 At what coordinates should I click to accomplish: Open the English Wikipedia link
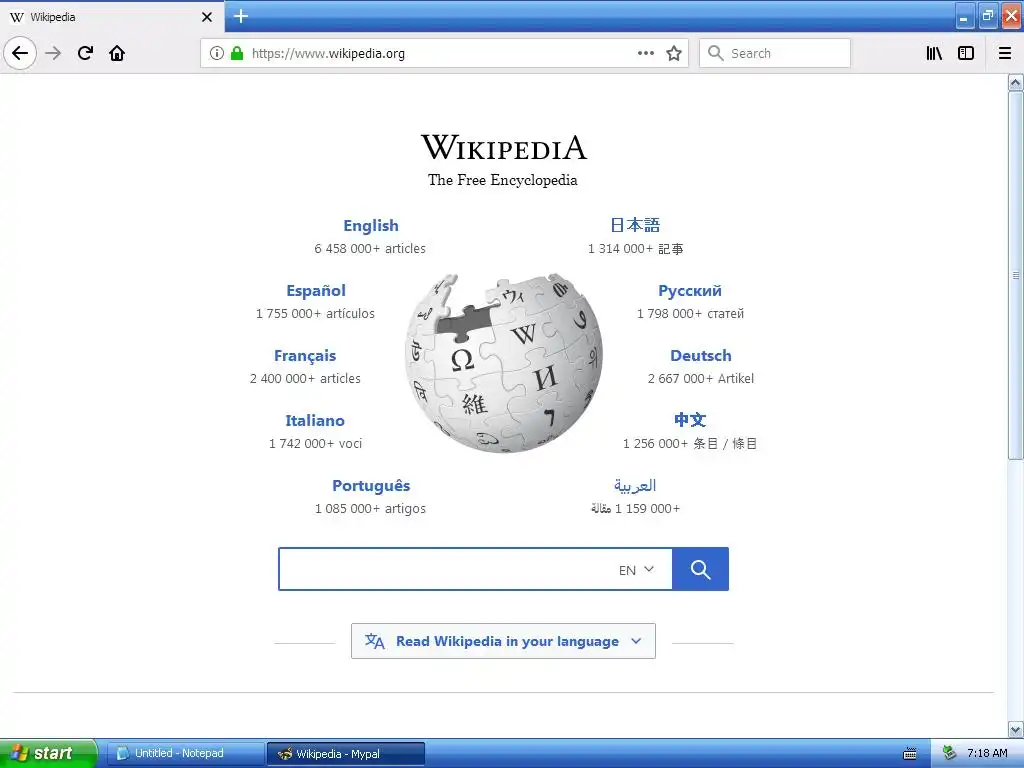[371, 225]
